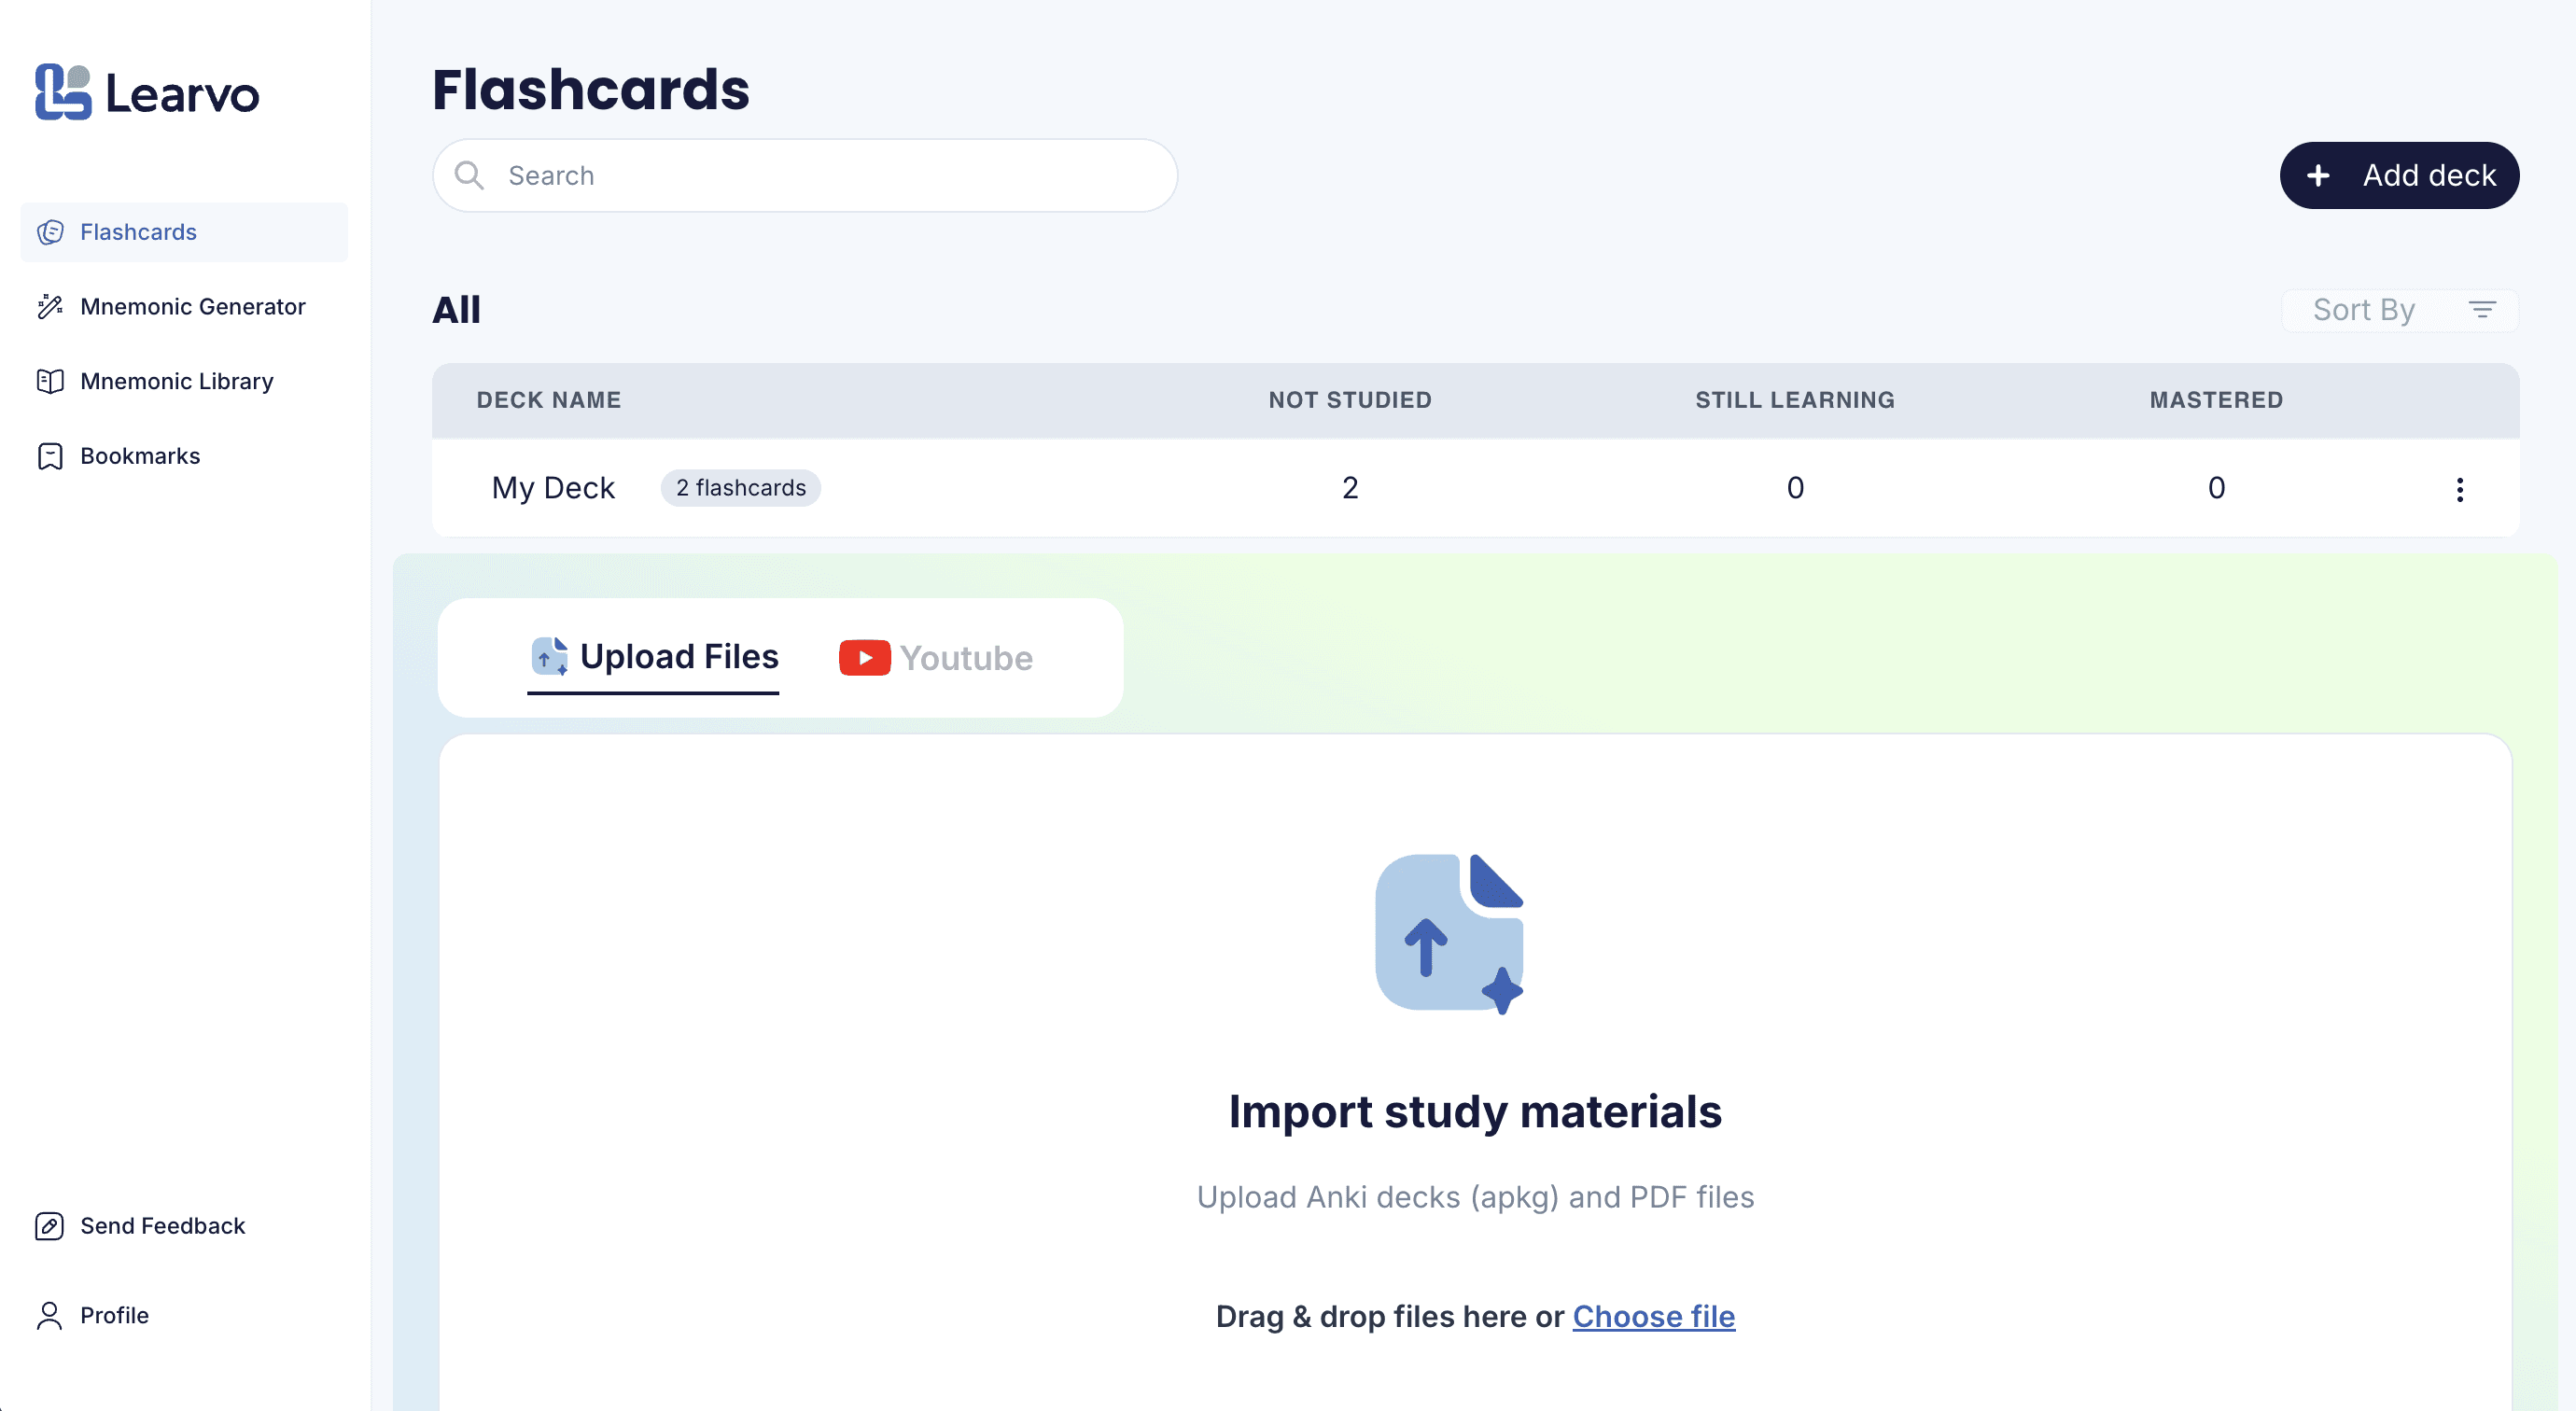Click the 2 flashcards badge
This screenshot has height=1411, width=2576.
pyautogui.click(x=740, y=488)
